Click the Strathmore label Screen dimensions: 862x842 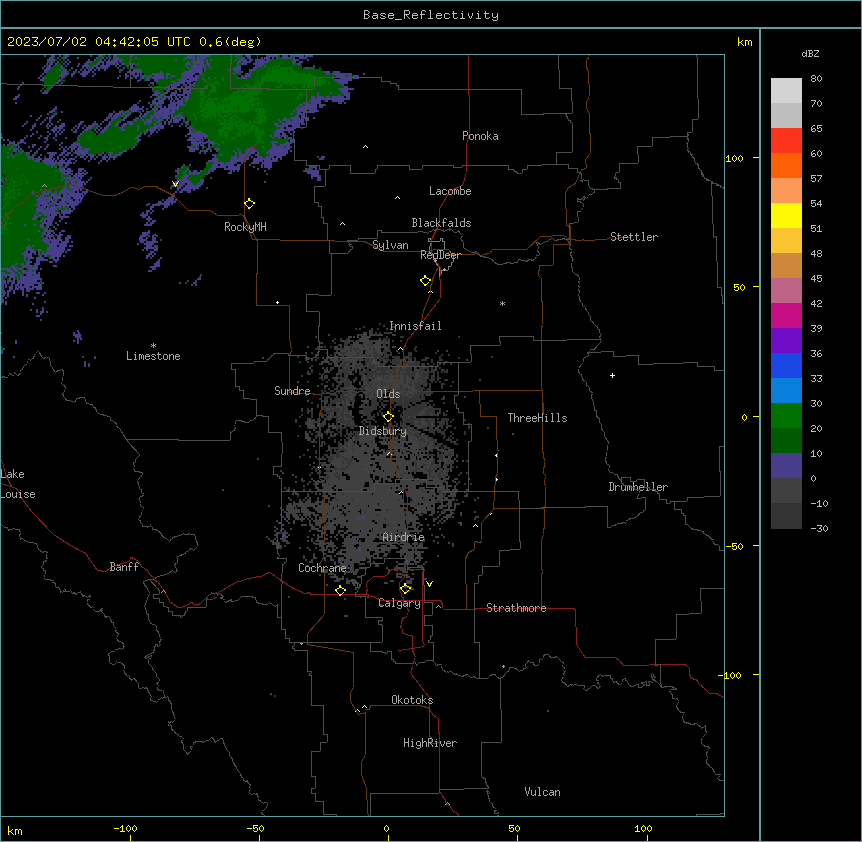click(x=516, y=608)
